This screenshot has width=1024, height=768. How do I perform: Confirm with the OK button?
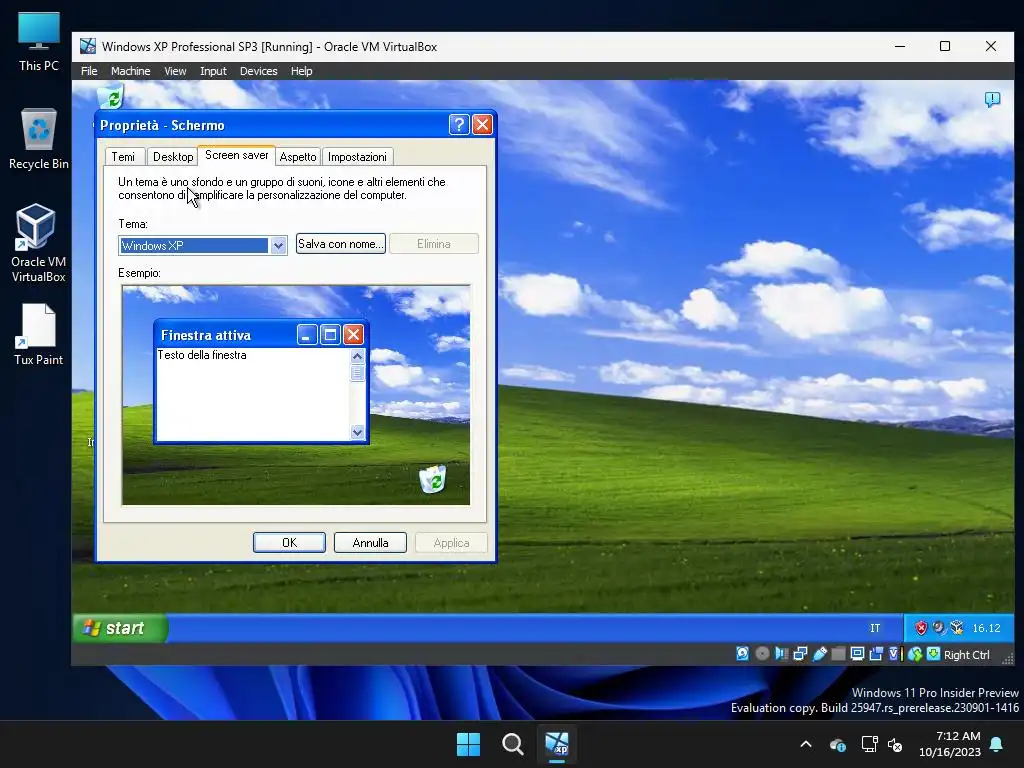(x=289, y=543)
